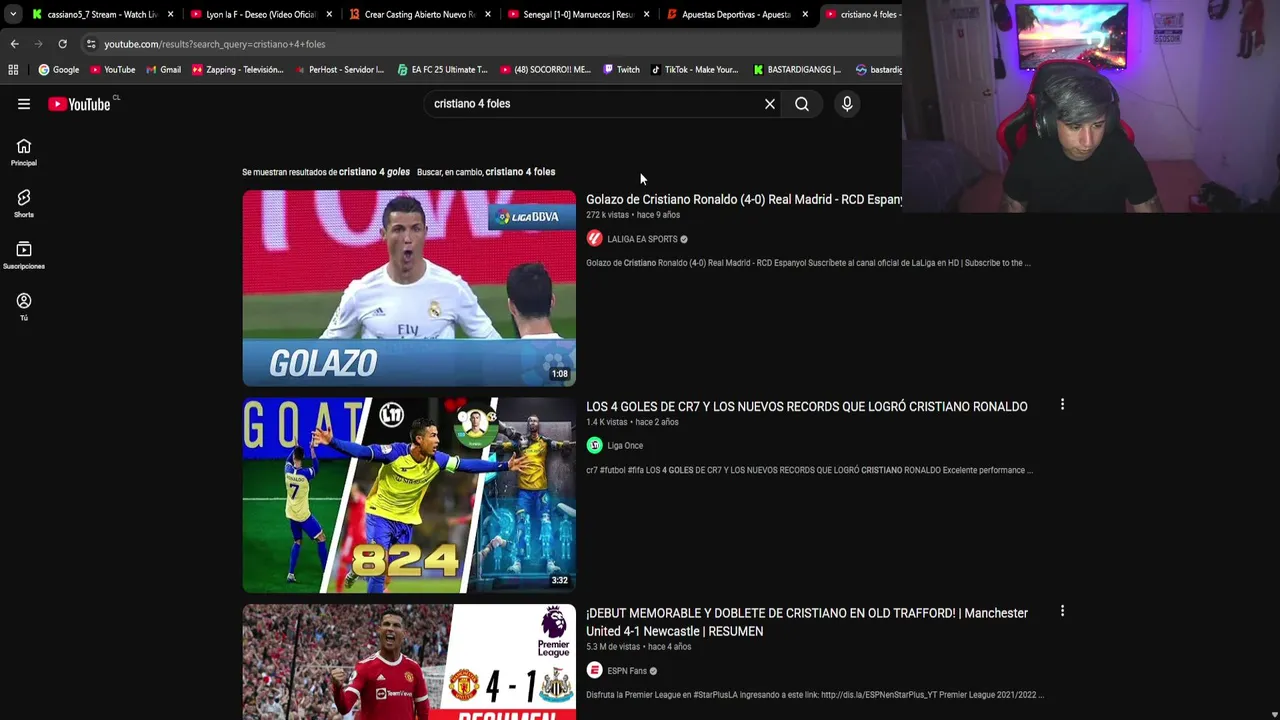1280x720 pixels.
Task: Click the '1.4 K vistas · hace 2 años' text
Action: 632,422
